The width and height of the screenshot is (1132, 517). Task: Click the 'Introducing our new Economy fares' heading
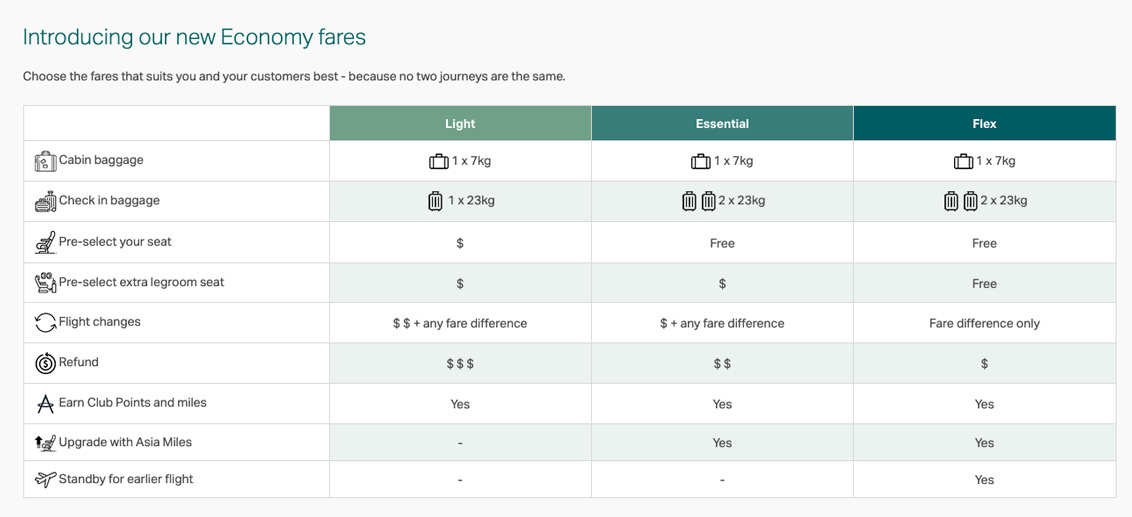click(x=194, y=37)
